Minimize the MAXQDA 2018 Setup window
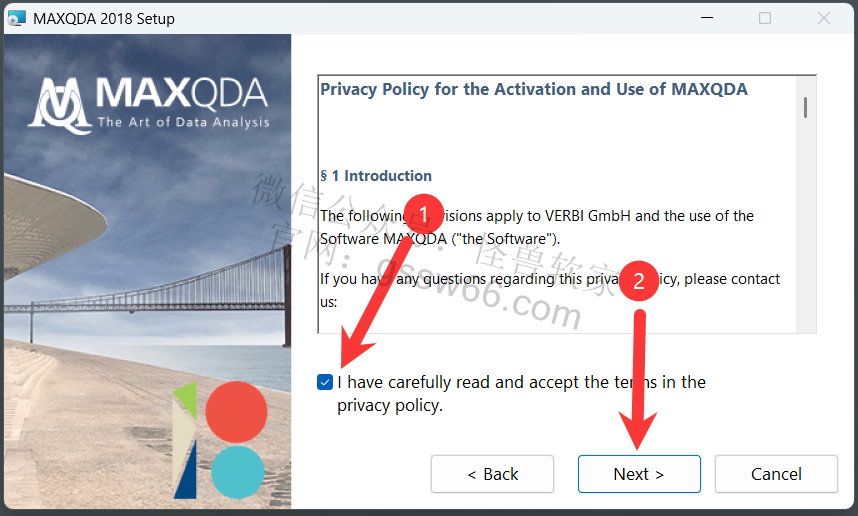This screenshot has width=858, height=516. pyautogui.click(x=707, y=18)
